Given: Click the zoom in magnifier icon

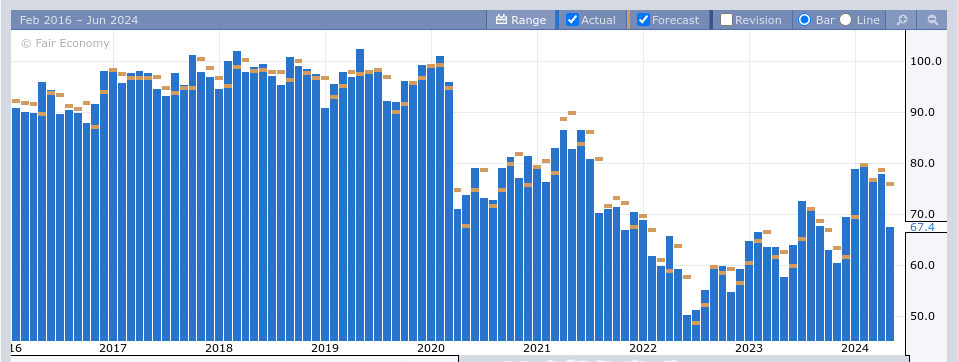Looking at the screenshot, I should tap(902, 20).
